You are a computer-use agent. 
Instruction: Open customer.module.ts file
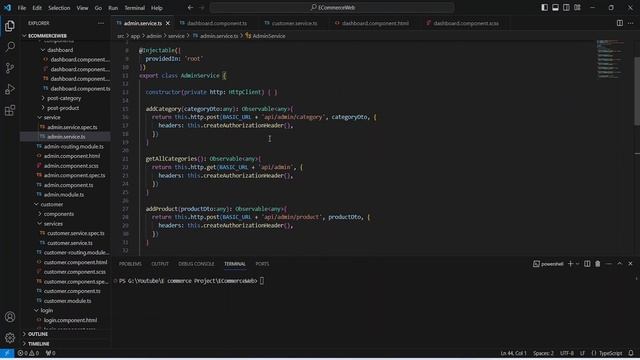pyautogui.click(x=67, y=301)
